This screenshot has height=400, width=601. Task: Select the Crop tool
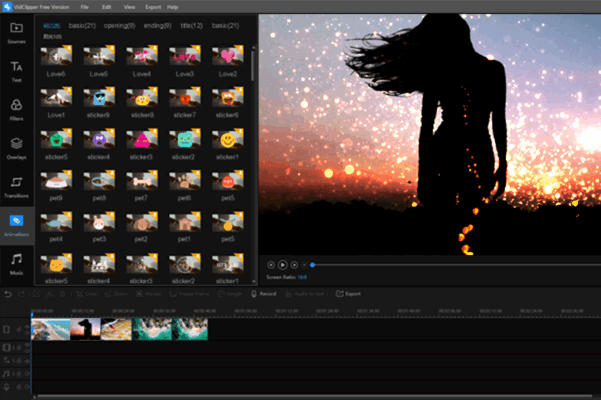[87, 294]
